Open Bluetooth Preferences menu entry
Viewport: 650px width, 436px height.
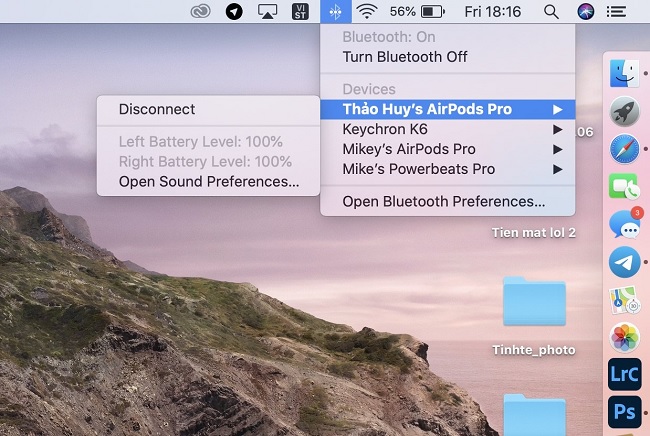pos(447,201)
